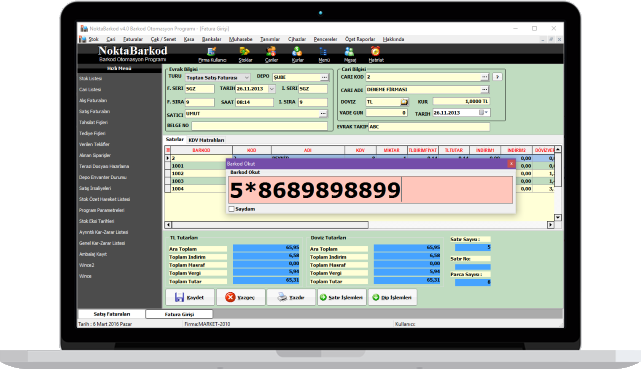Viewport: 641px width, 369px height.
Task: Click the Barkod Okut barcode input field
Action: tap(370, 190)
